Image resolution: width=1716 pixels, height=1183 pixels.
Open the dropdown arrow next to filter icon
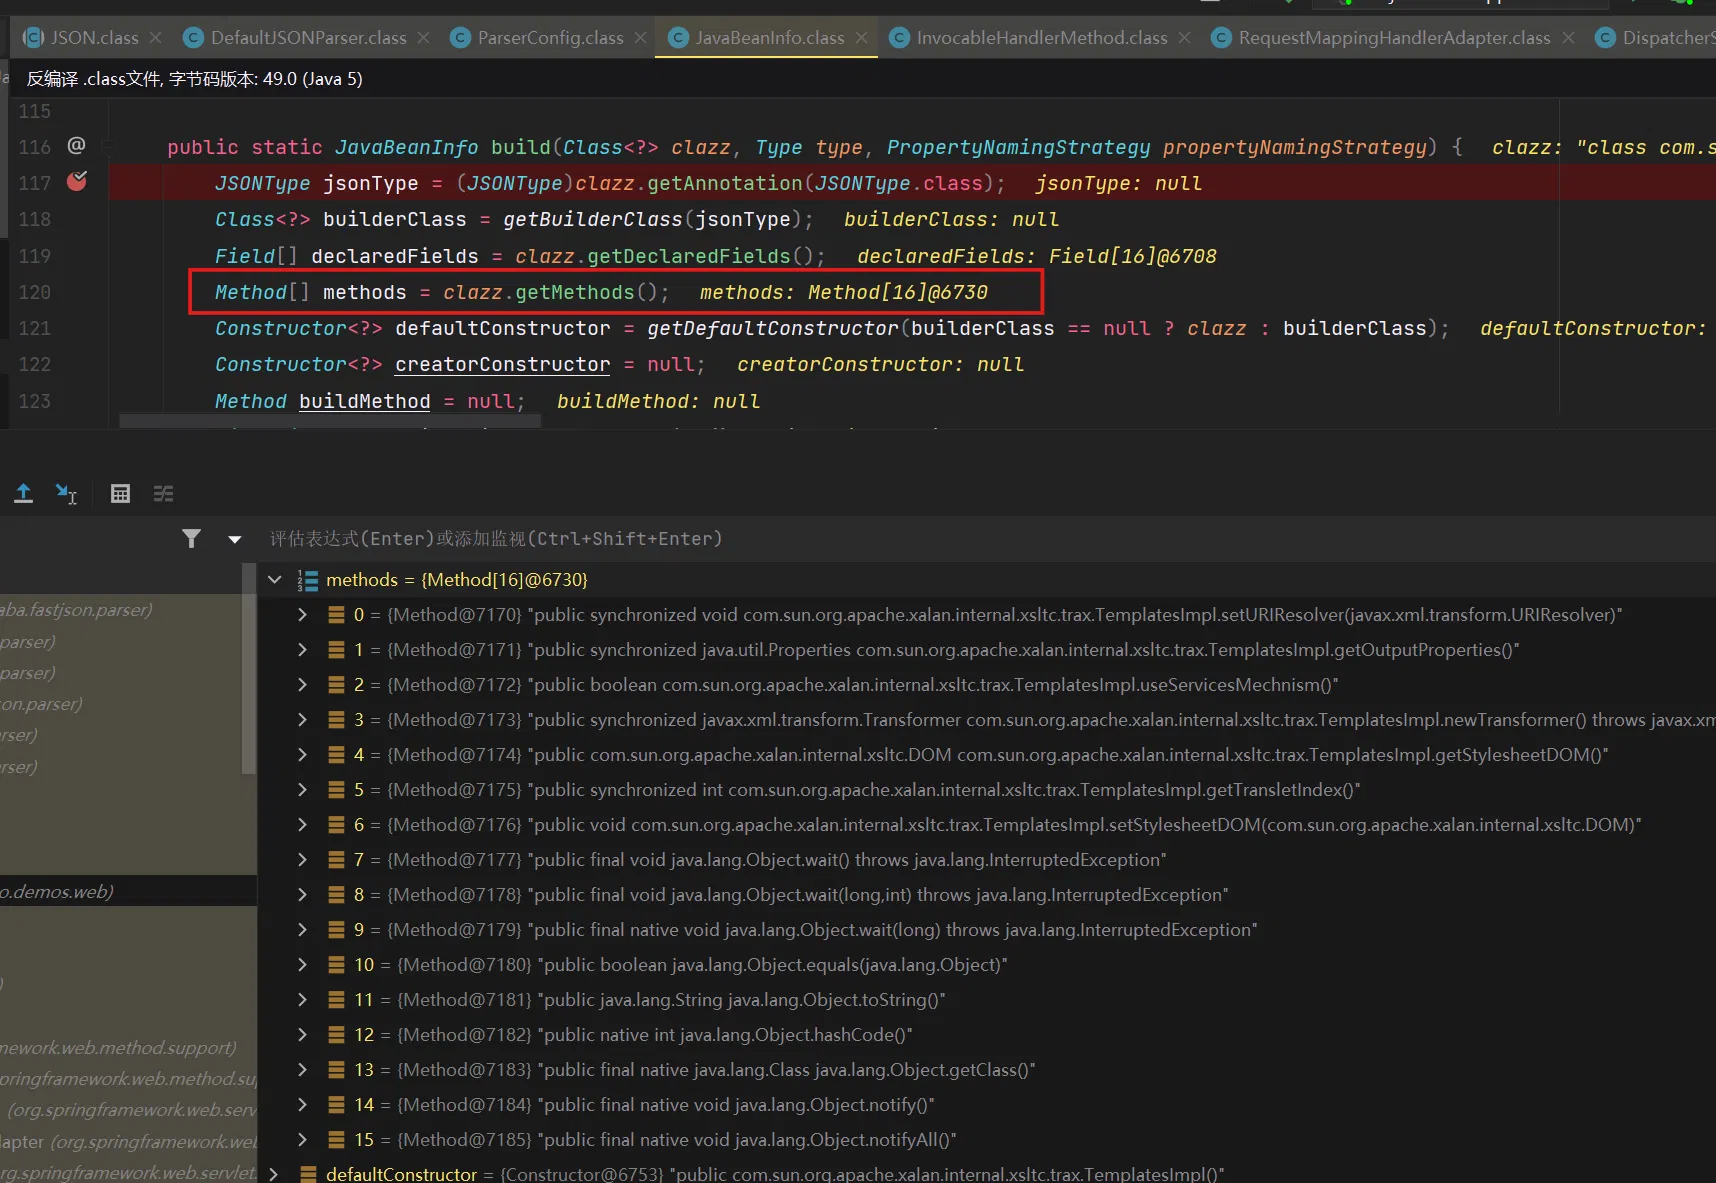235,539
